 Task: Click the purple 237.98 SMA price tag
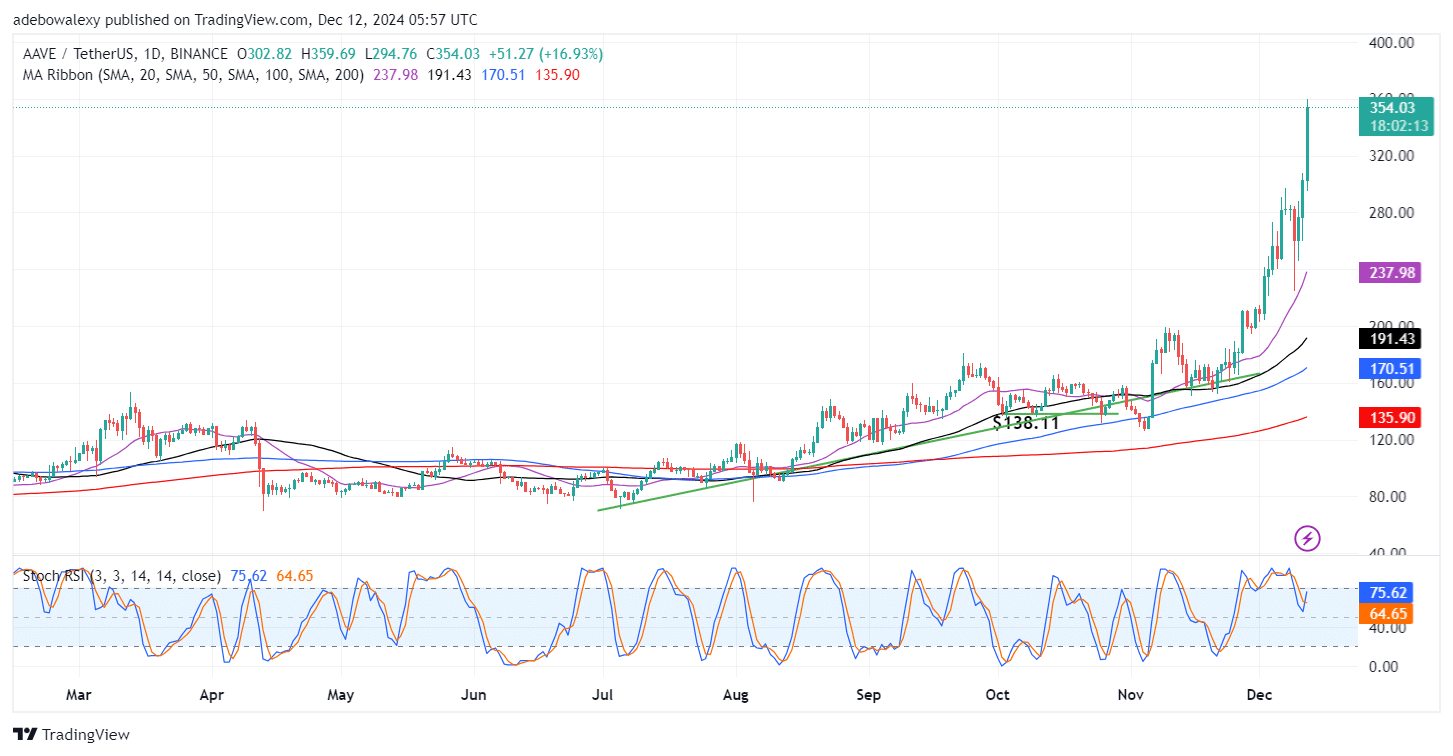[1391, 273]
